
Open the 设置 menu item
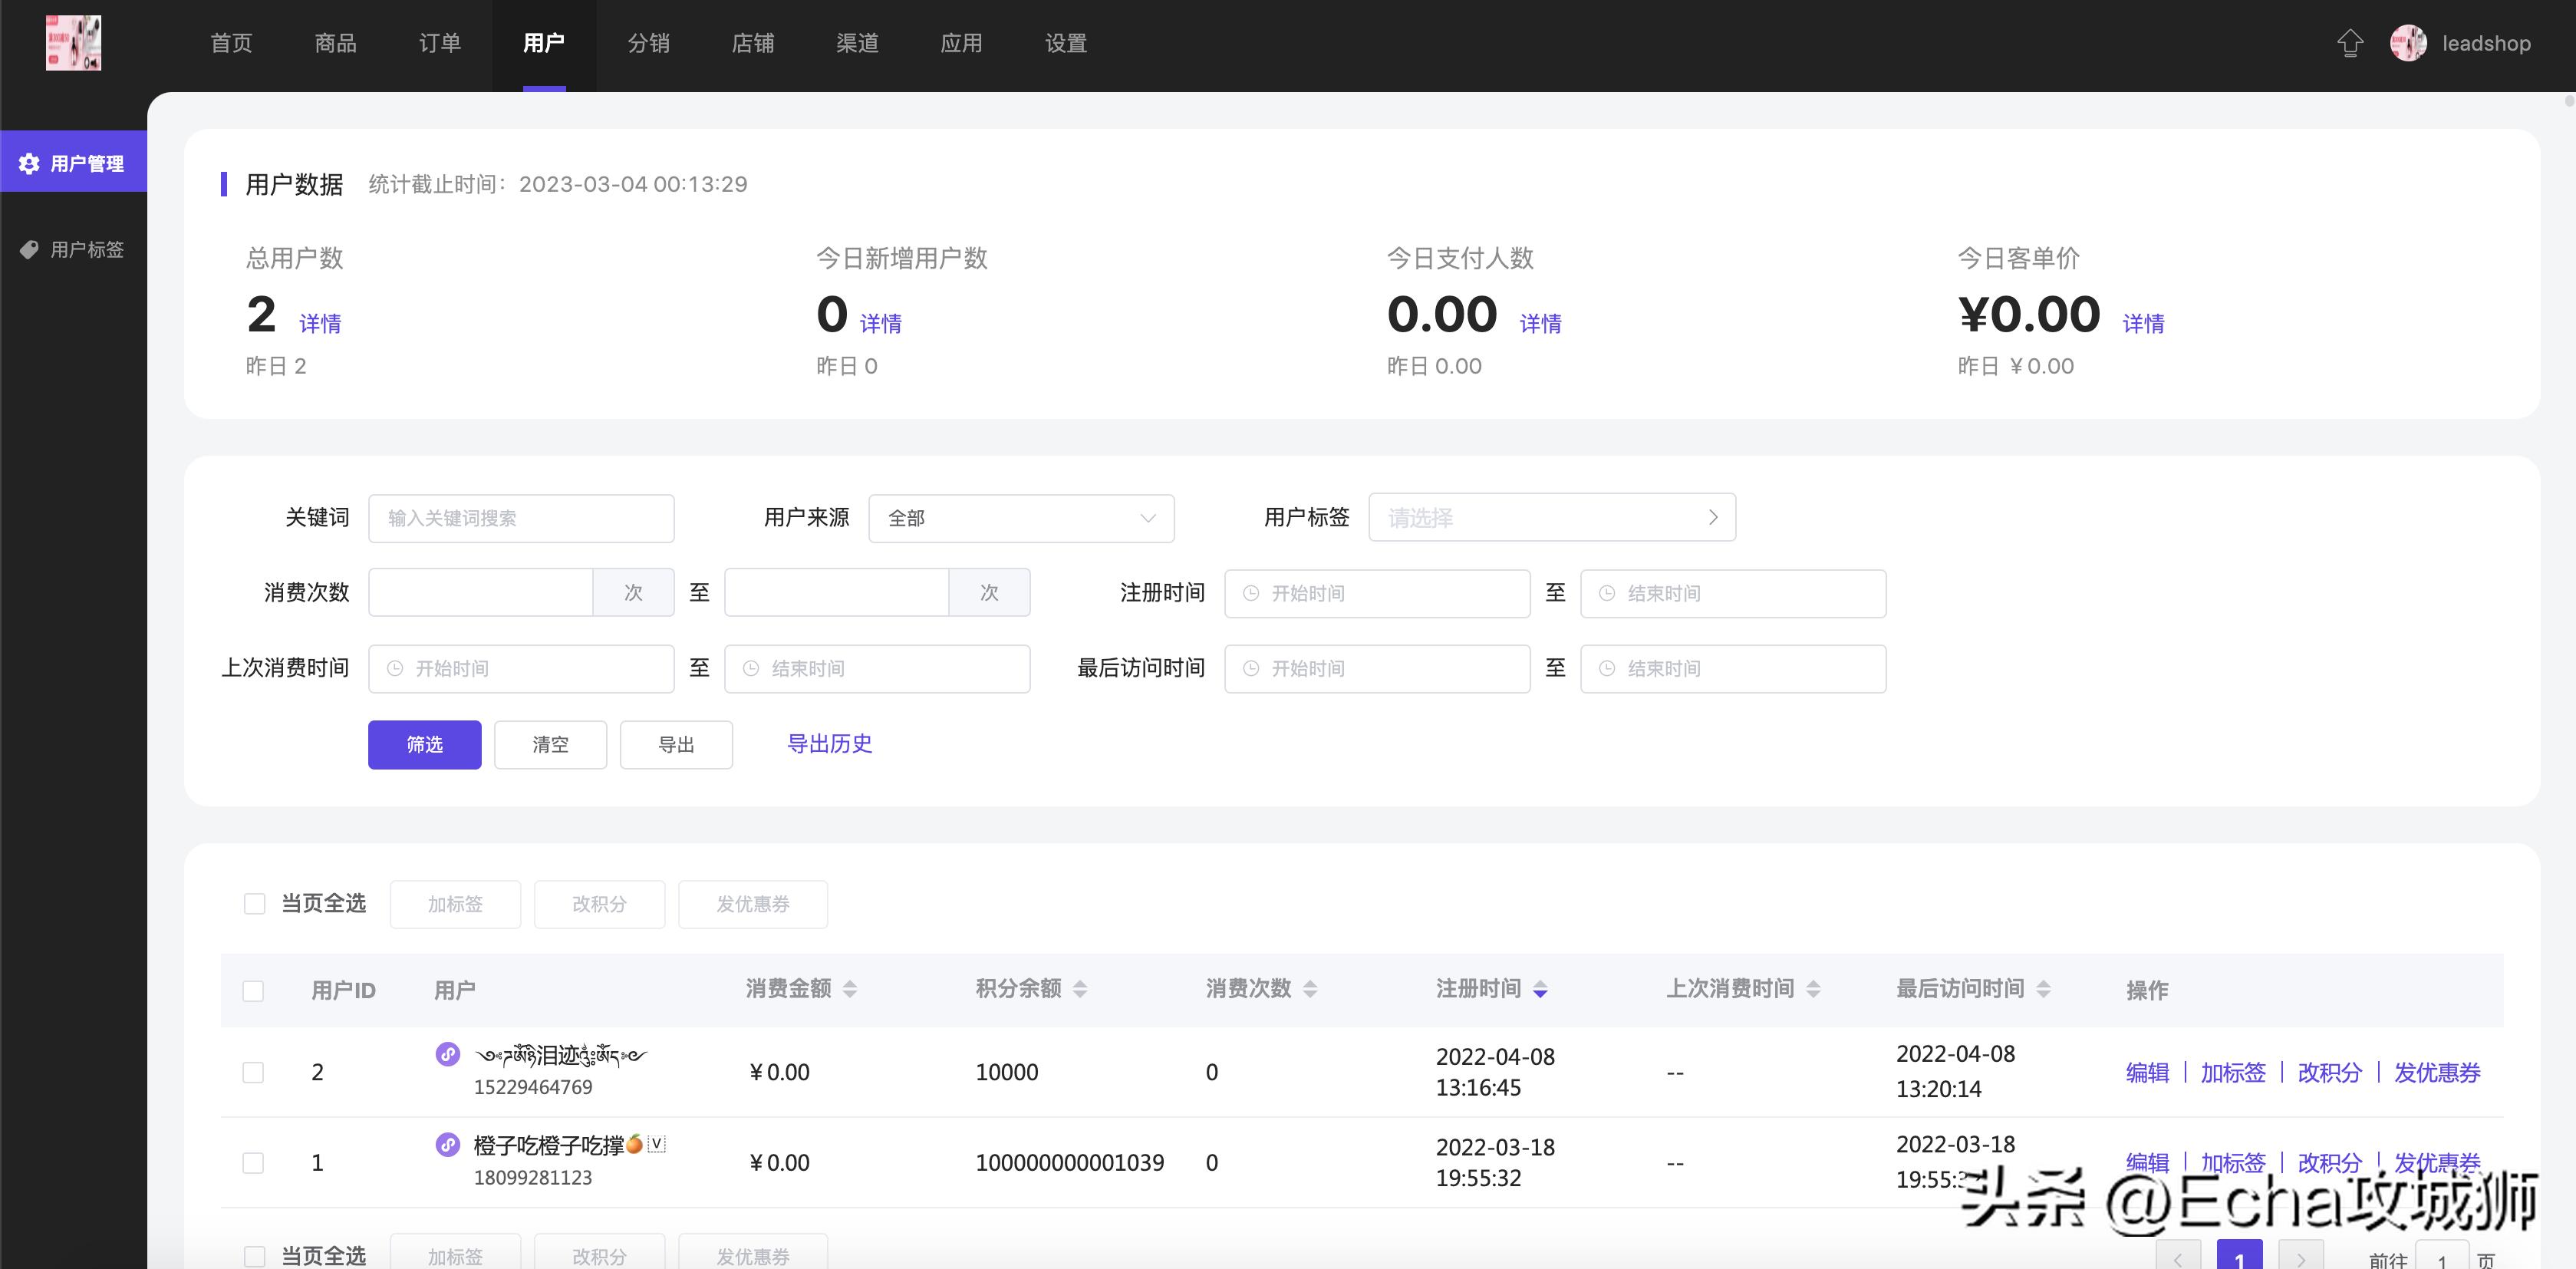point(1065,43)
